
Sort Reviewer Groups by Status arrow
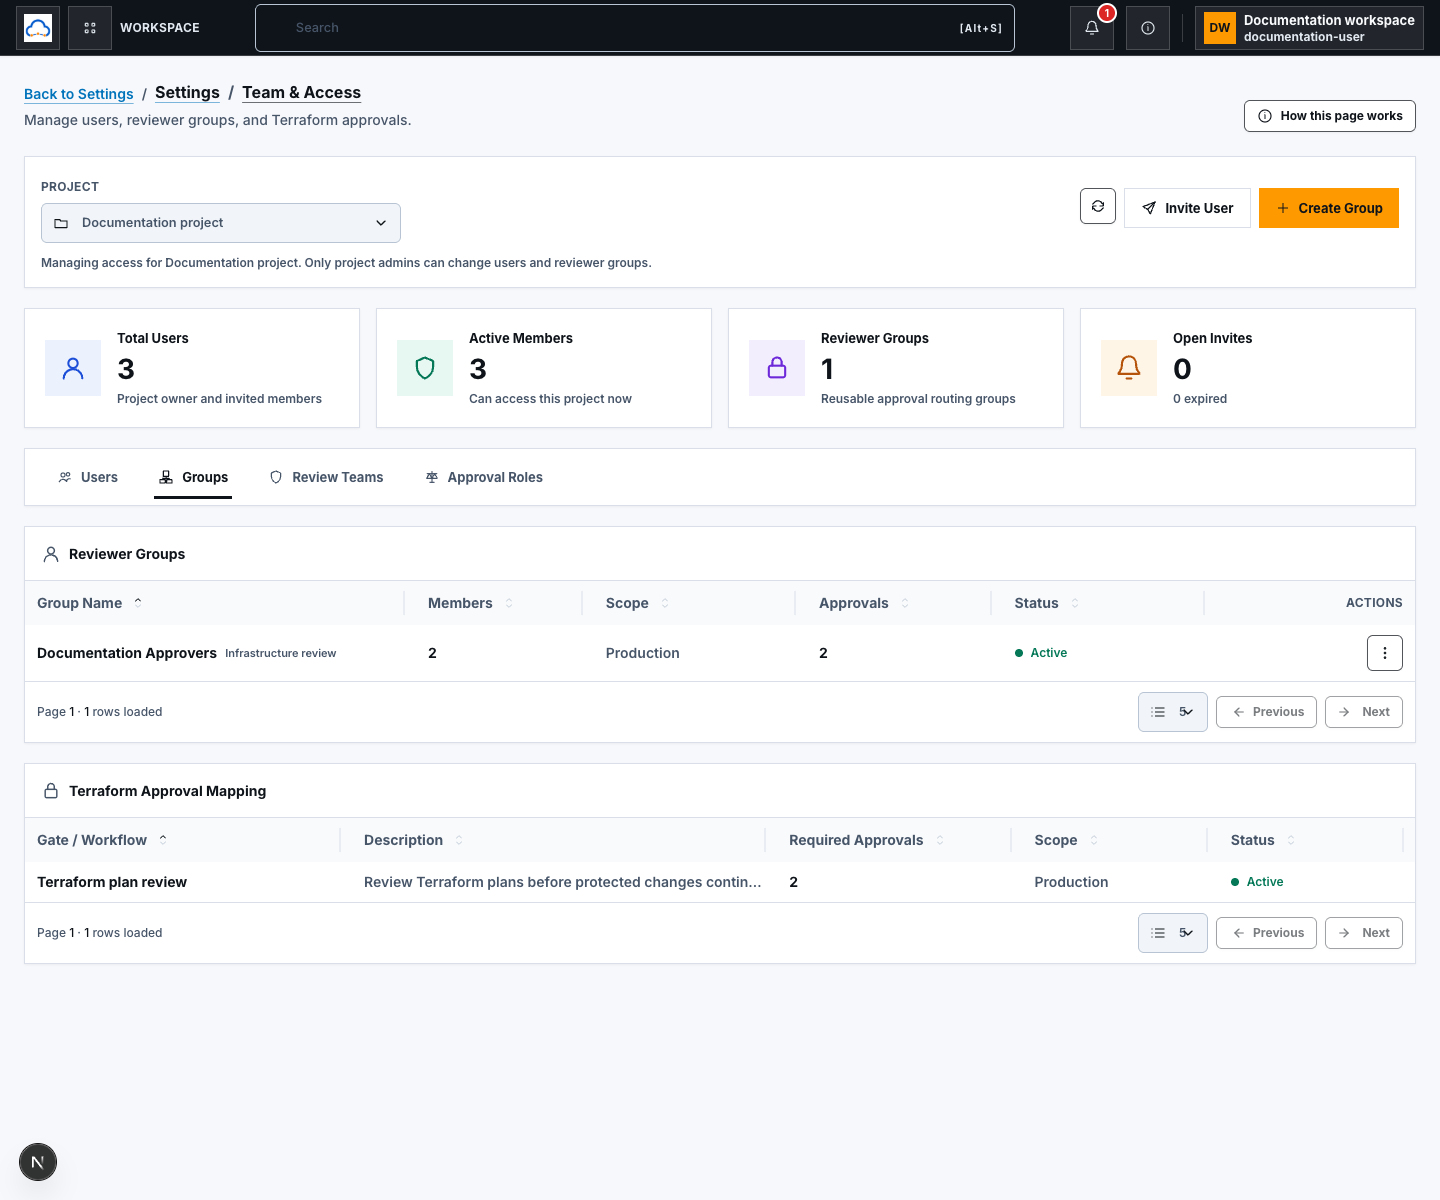tap(1075, 603)
